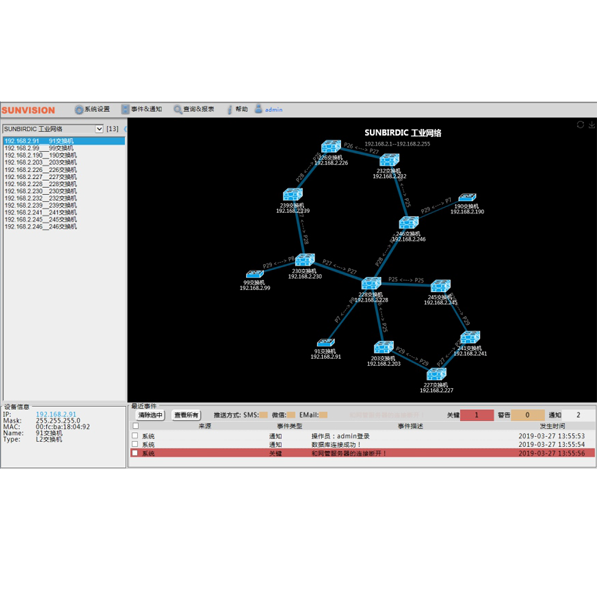Select list row 192.168.2.228__228交换机
600x600 pixels.
[64, 184]
